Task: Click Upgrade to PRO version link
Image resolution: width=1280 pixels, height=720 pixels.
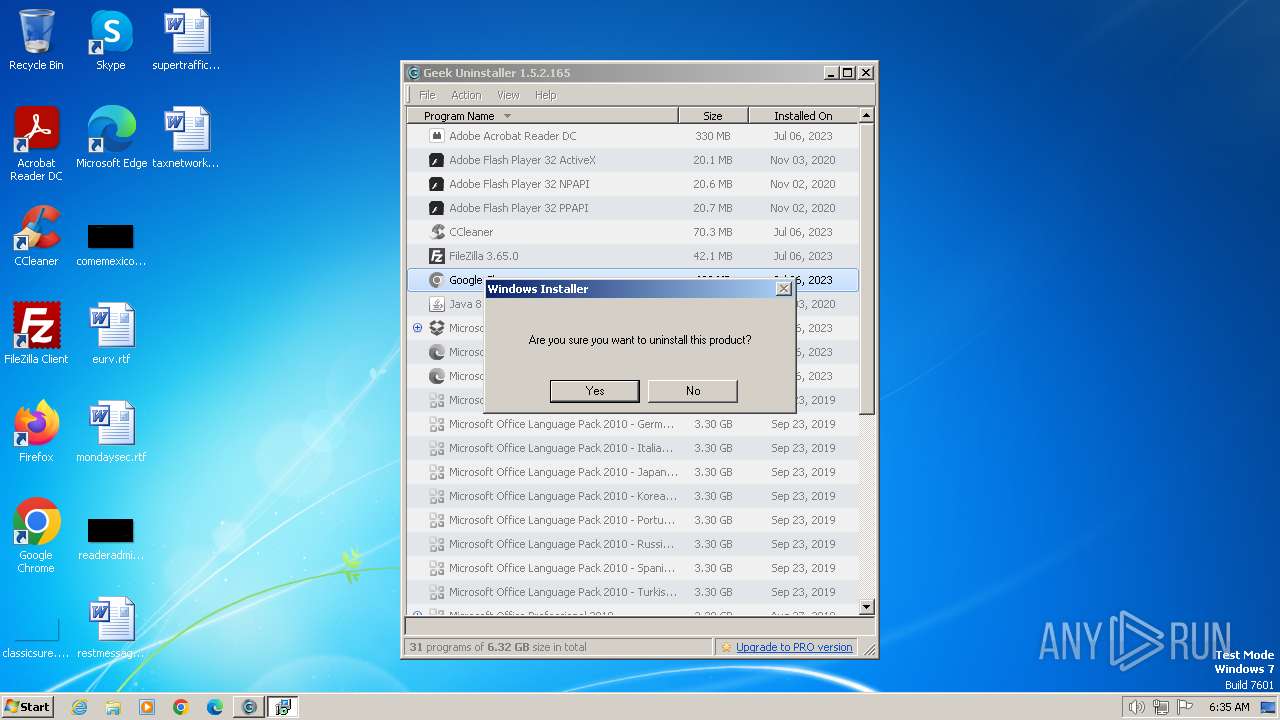Action: coord(794,647)
